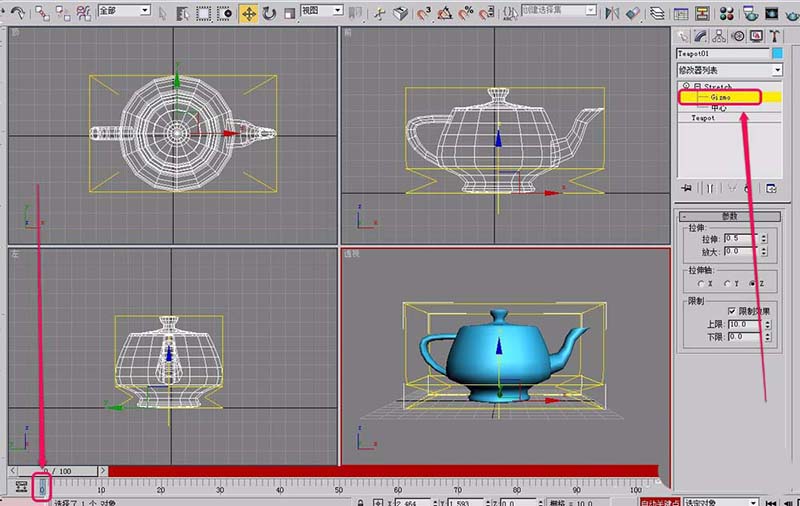Image resolution: width=800 pixels, height=506 pixels.
Task: Open the named selection sets dropdown
Action: [x=559, y=10]
